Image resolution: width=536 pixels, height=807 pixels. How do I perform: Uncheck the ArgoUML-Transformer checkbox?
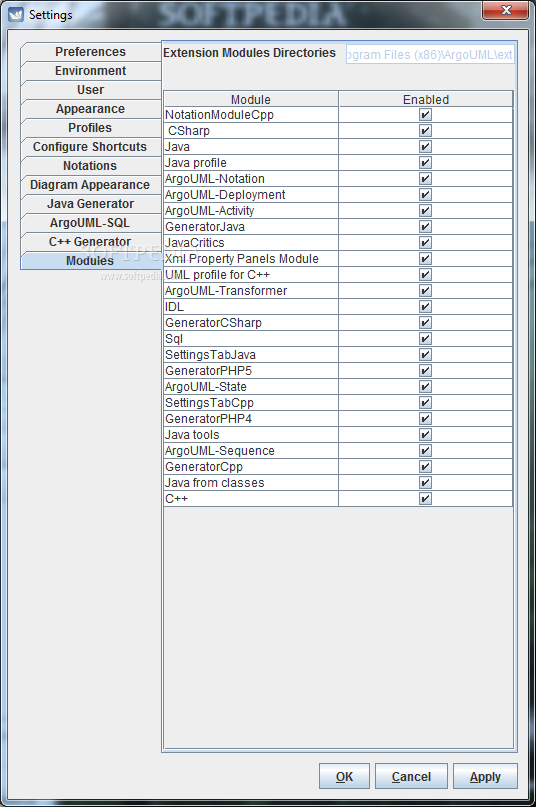(425, 290)
